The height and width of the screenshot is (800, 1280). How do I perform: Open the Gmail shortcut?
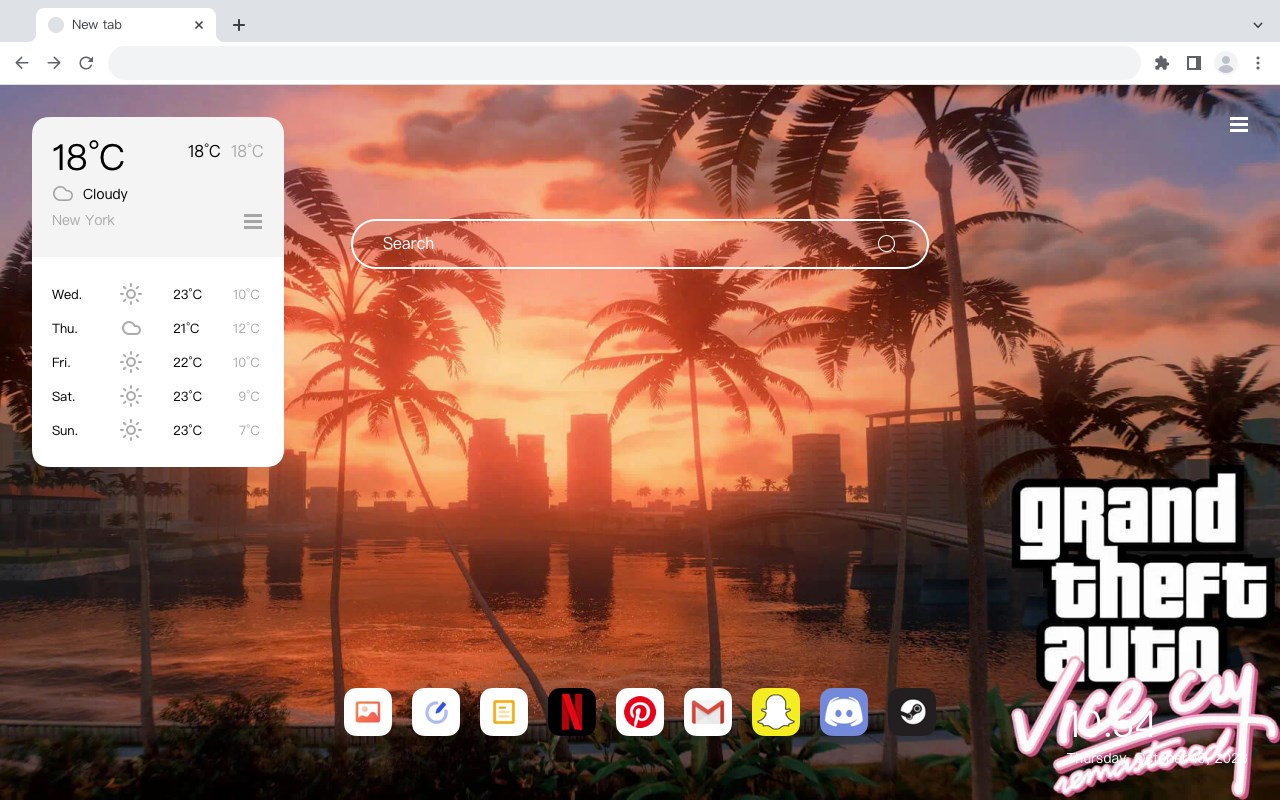point(708,712)
